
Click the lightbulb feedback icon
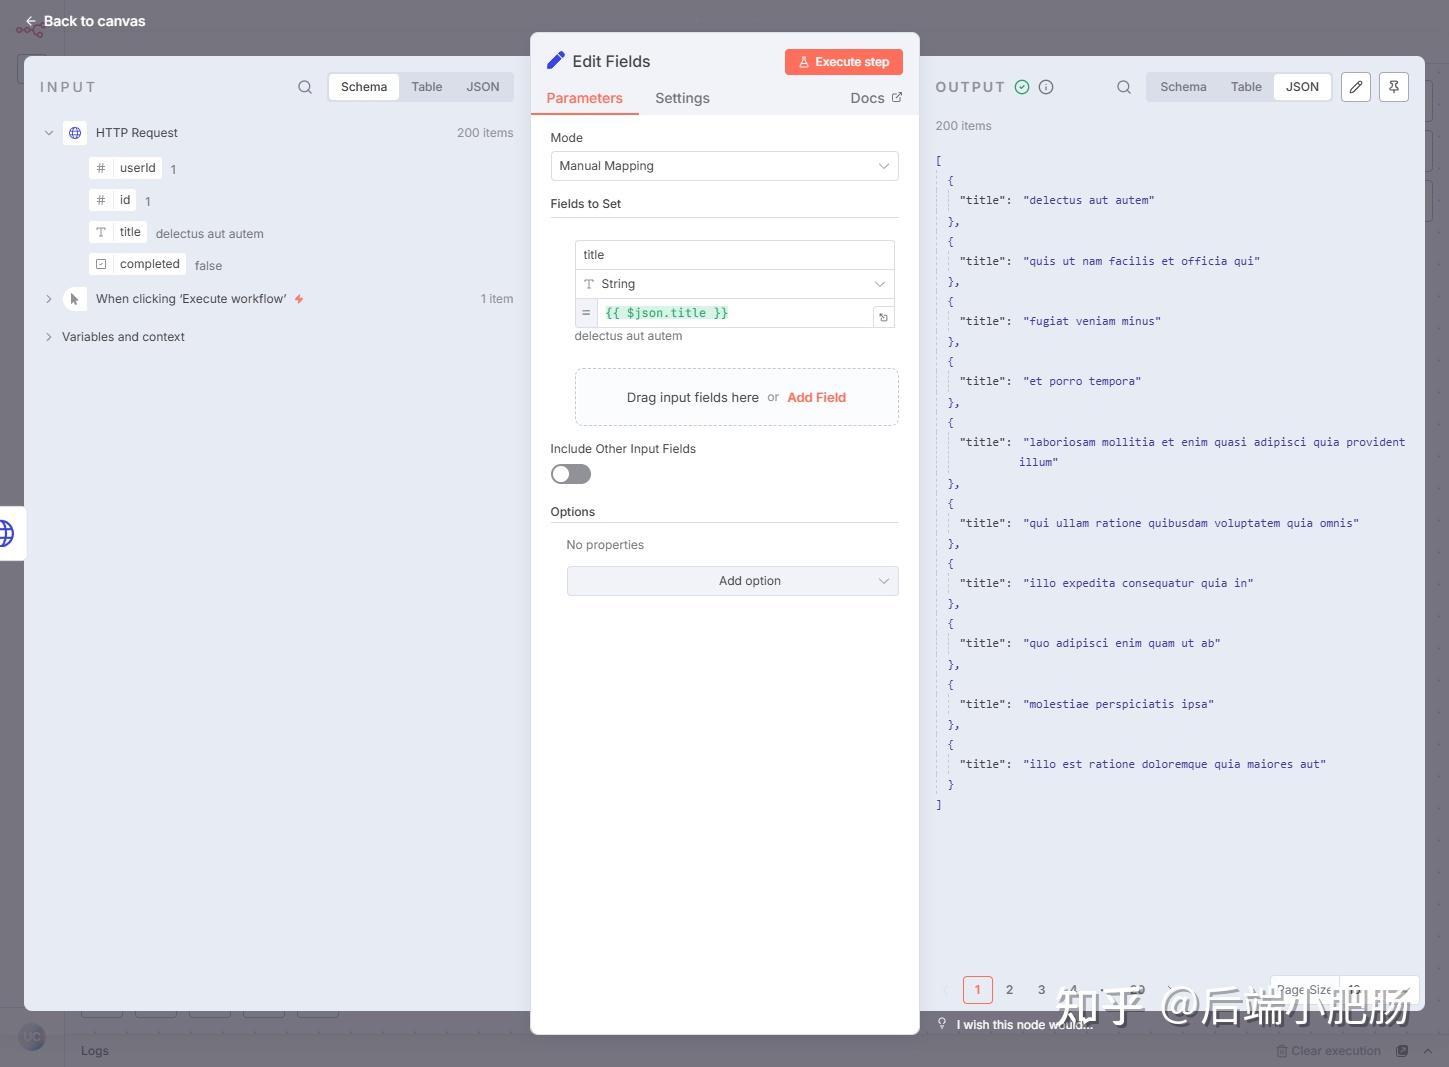click(x=942, y=1024)
